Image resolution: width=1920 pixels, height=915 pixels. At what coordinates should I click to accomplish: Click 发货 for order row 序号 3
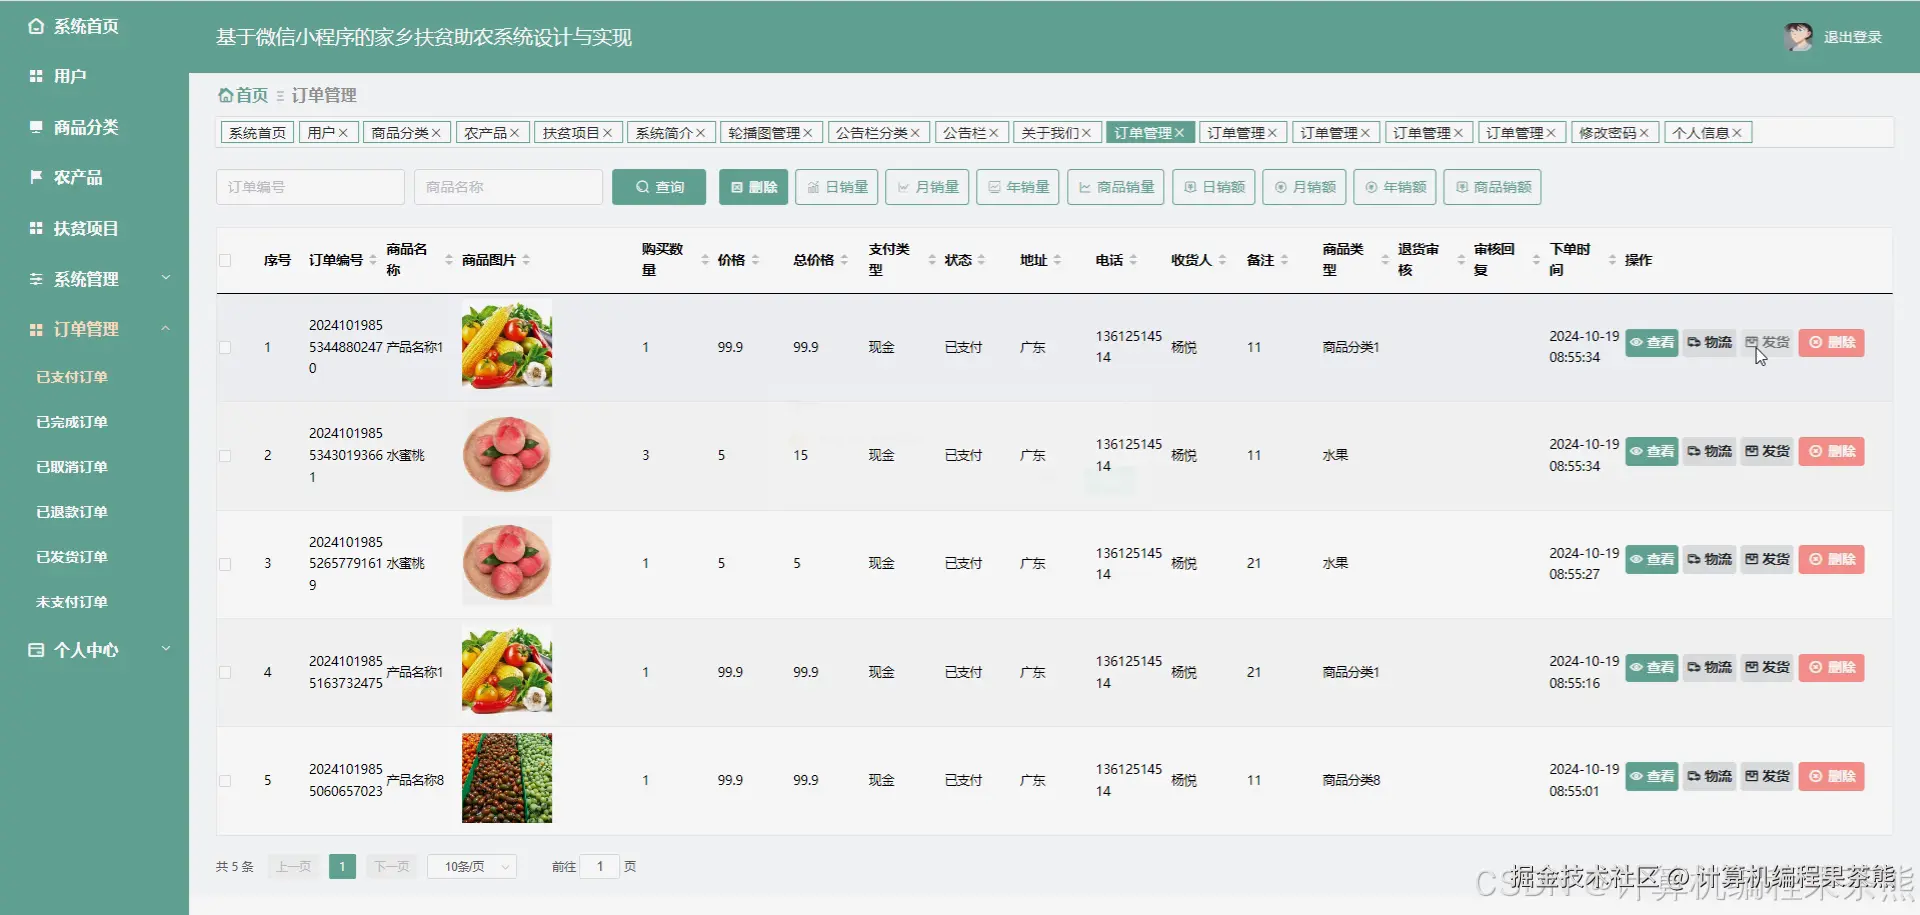coord(1768,559)
